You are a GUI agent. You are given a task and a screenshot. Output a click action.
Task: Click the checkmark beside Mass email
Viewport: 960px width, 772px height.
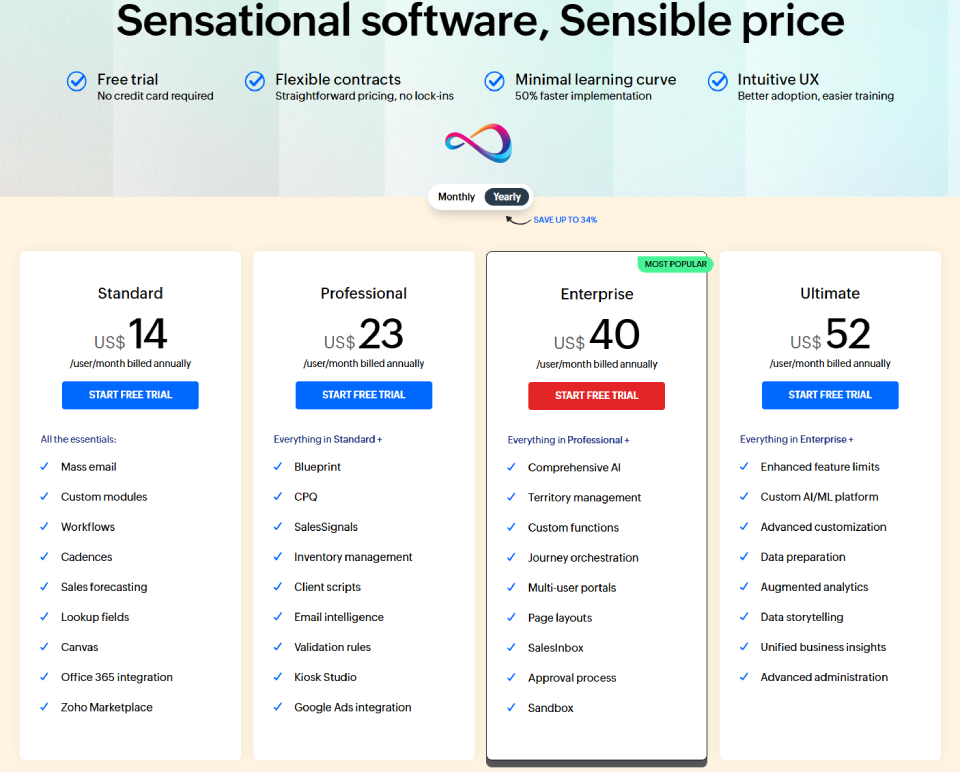(x=44, y=467)
